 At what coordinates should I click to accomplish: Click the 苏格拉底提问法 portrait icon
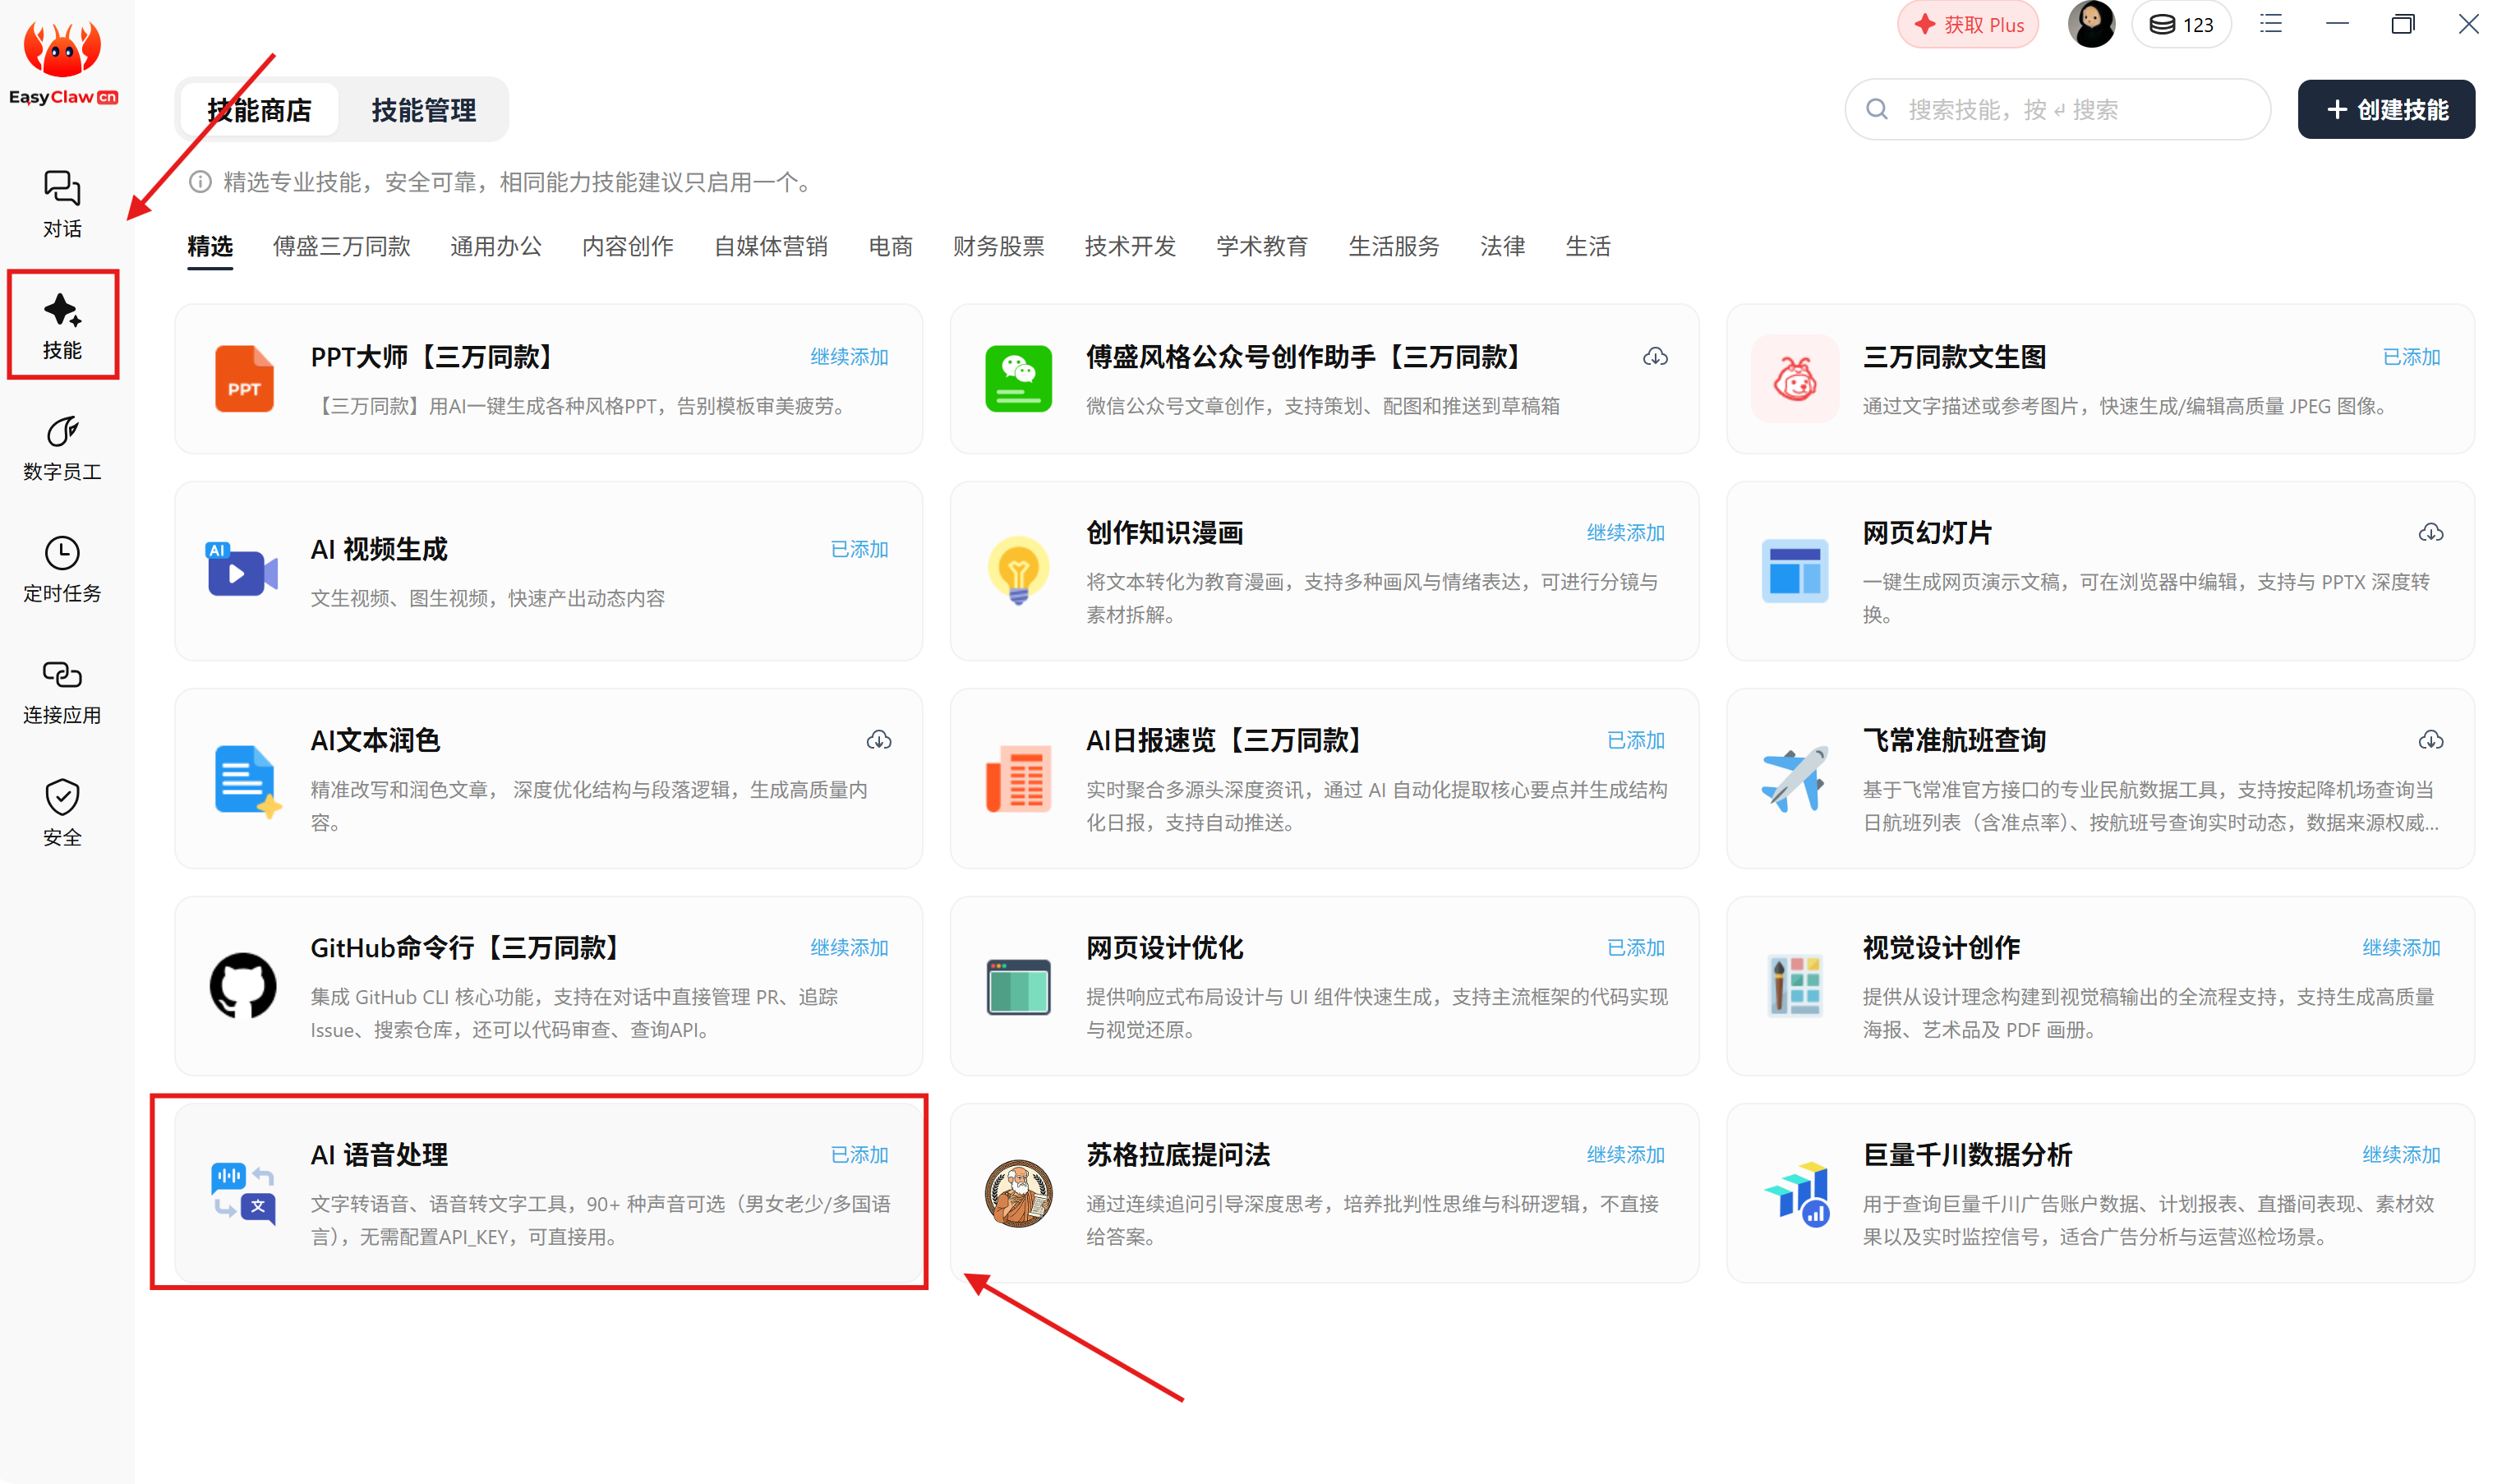coord(1018,1193)
